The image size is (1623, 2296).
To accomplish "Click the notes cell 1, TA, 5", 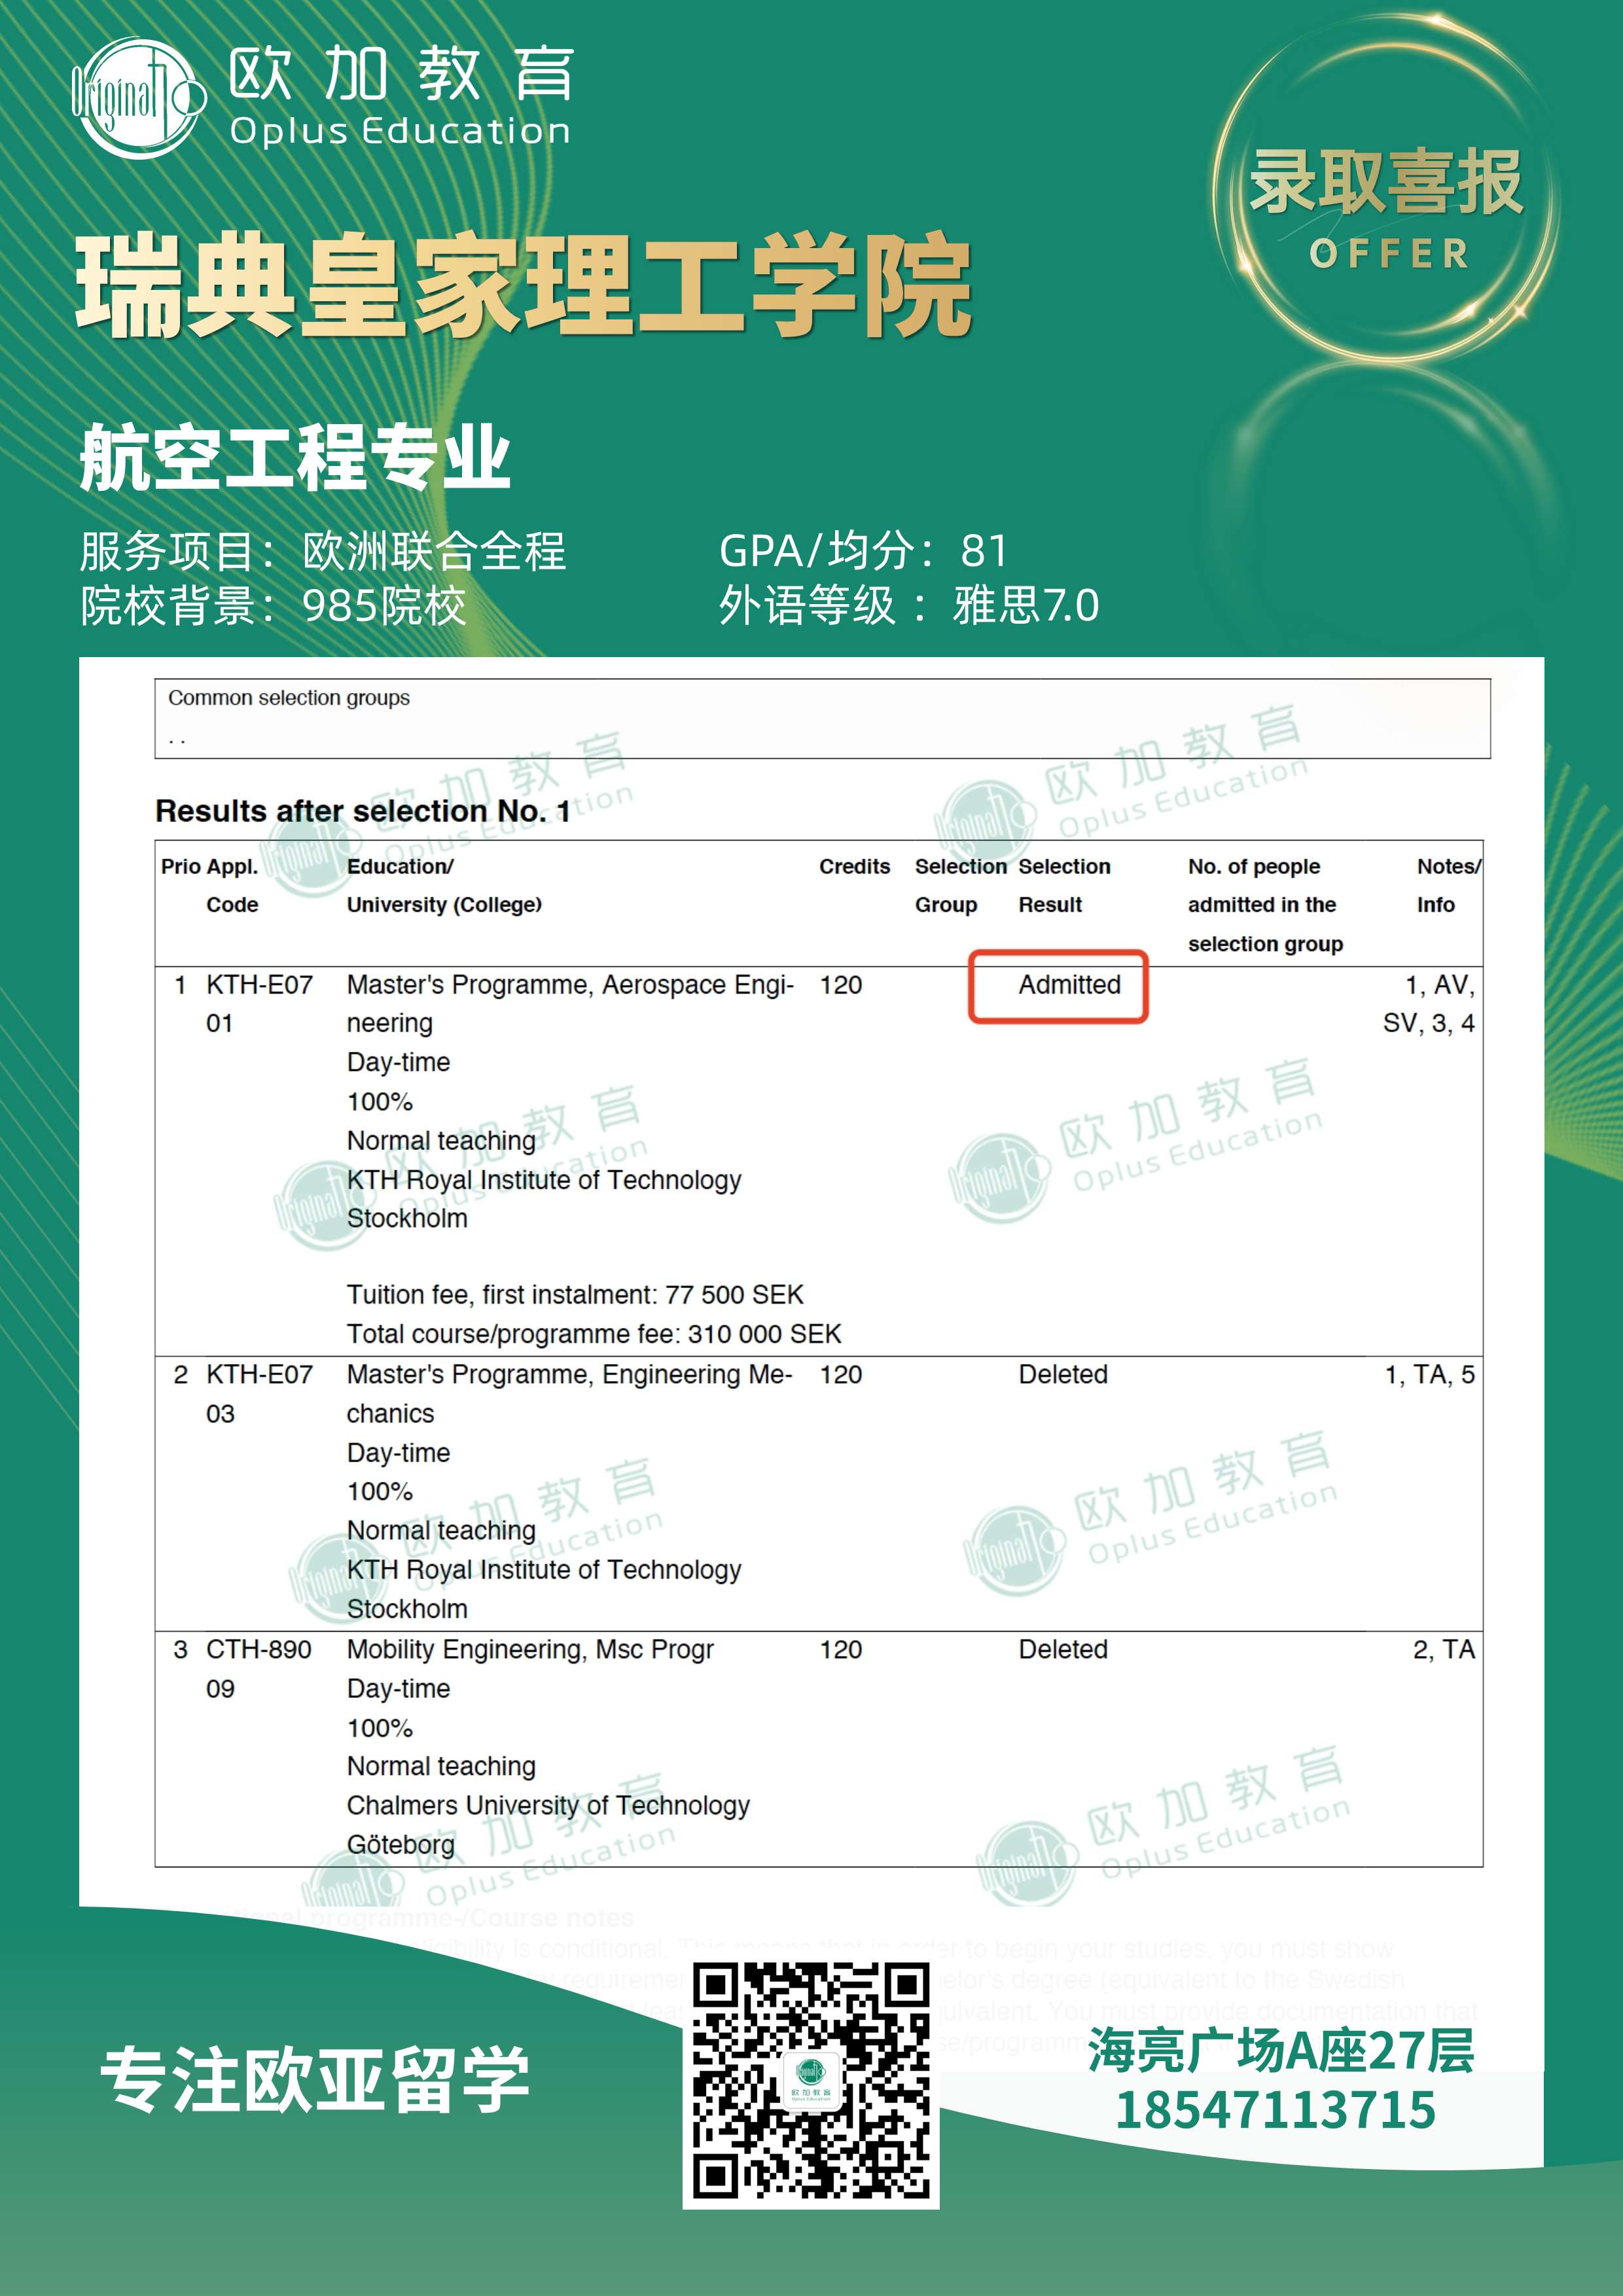I will pyautogui.click(x=1429, y=1375).
